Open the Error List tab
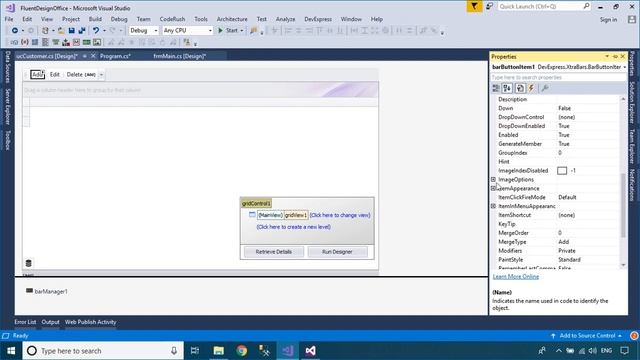The width and height of the screenshot is (640, 360). tap(25, 322)
